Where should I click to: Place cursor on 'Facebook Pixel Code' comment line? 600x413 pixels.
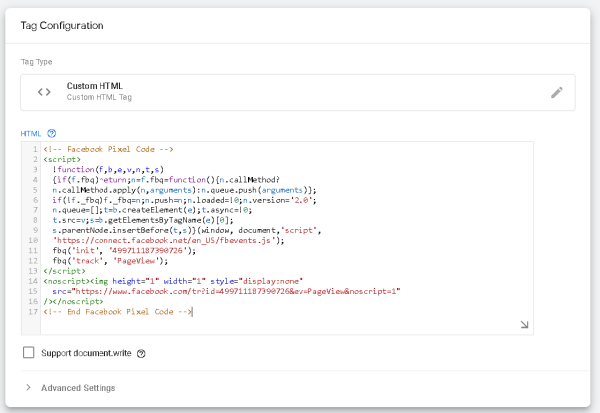click(108, 149)
